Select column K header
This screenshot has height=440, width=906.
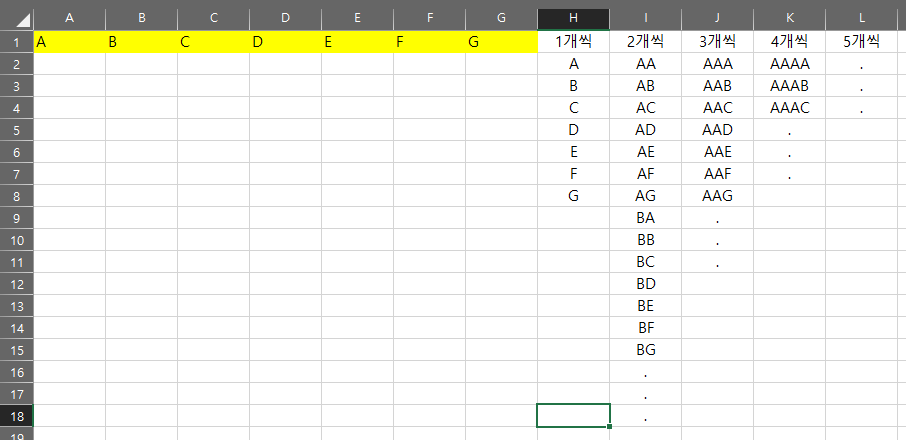789,20
